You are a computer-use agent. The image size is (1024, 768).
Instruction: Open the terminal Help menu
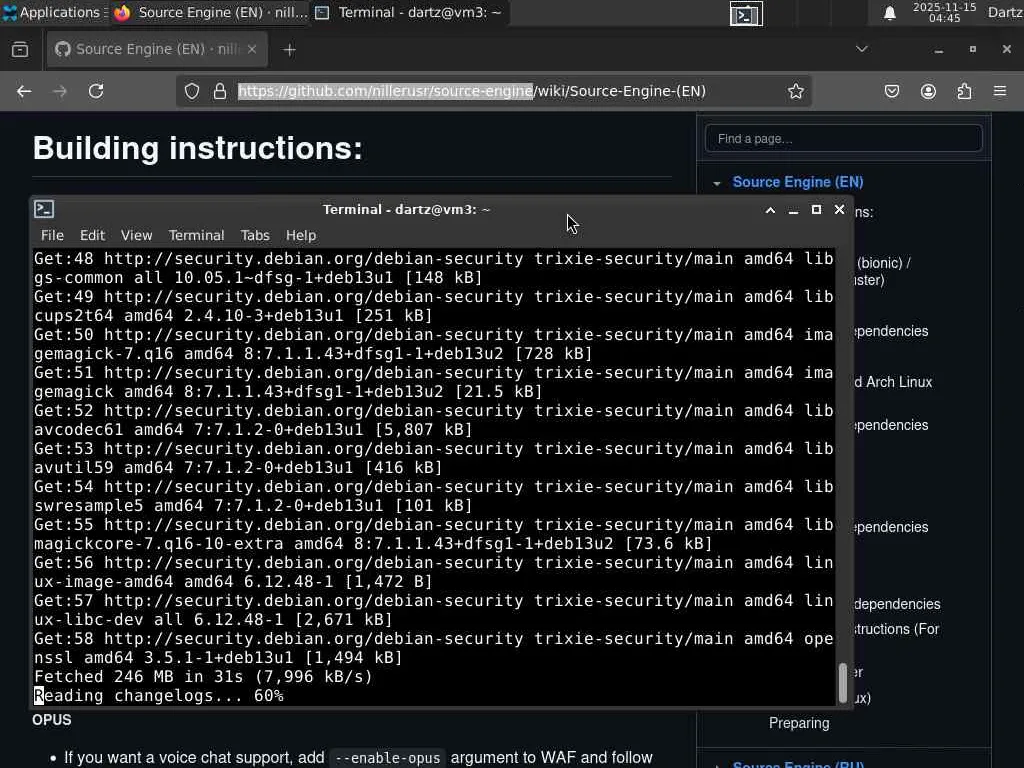coord(300,235)
